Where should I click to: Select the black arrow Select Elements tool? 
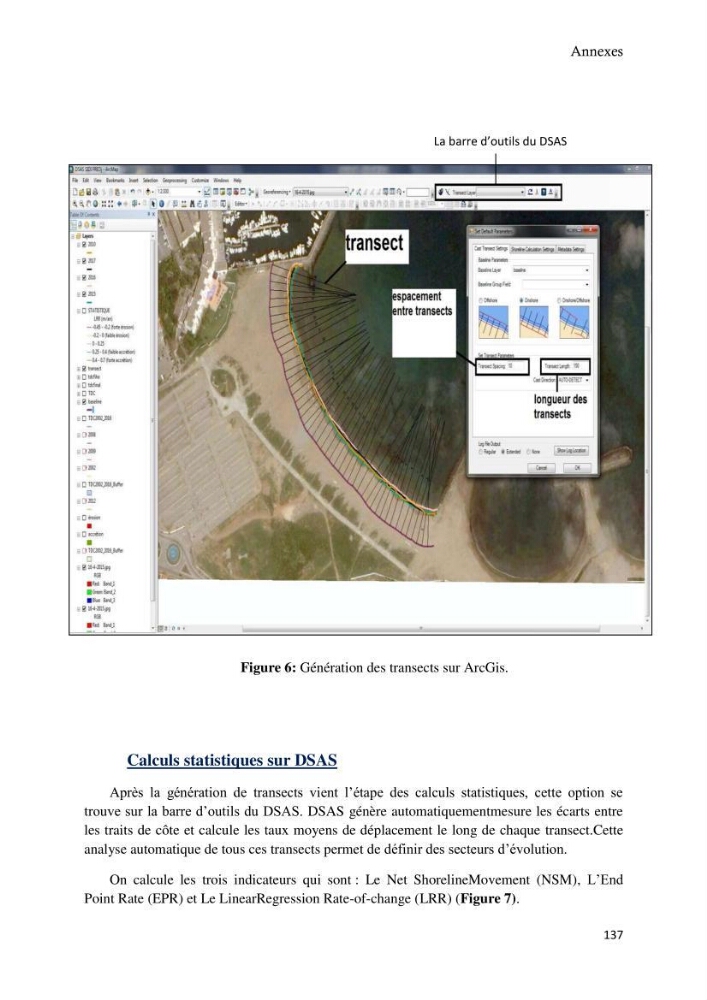tap(153, 204)
